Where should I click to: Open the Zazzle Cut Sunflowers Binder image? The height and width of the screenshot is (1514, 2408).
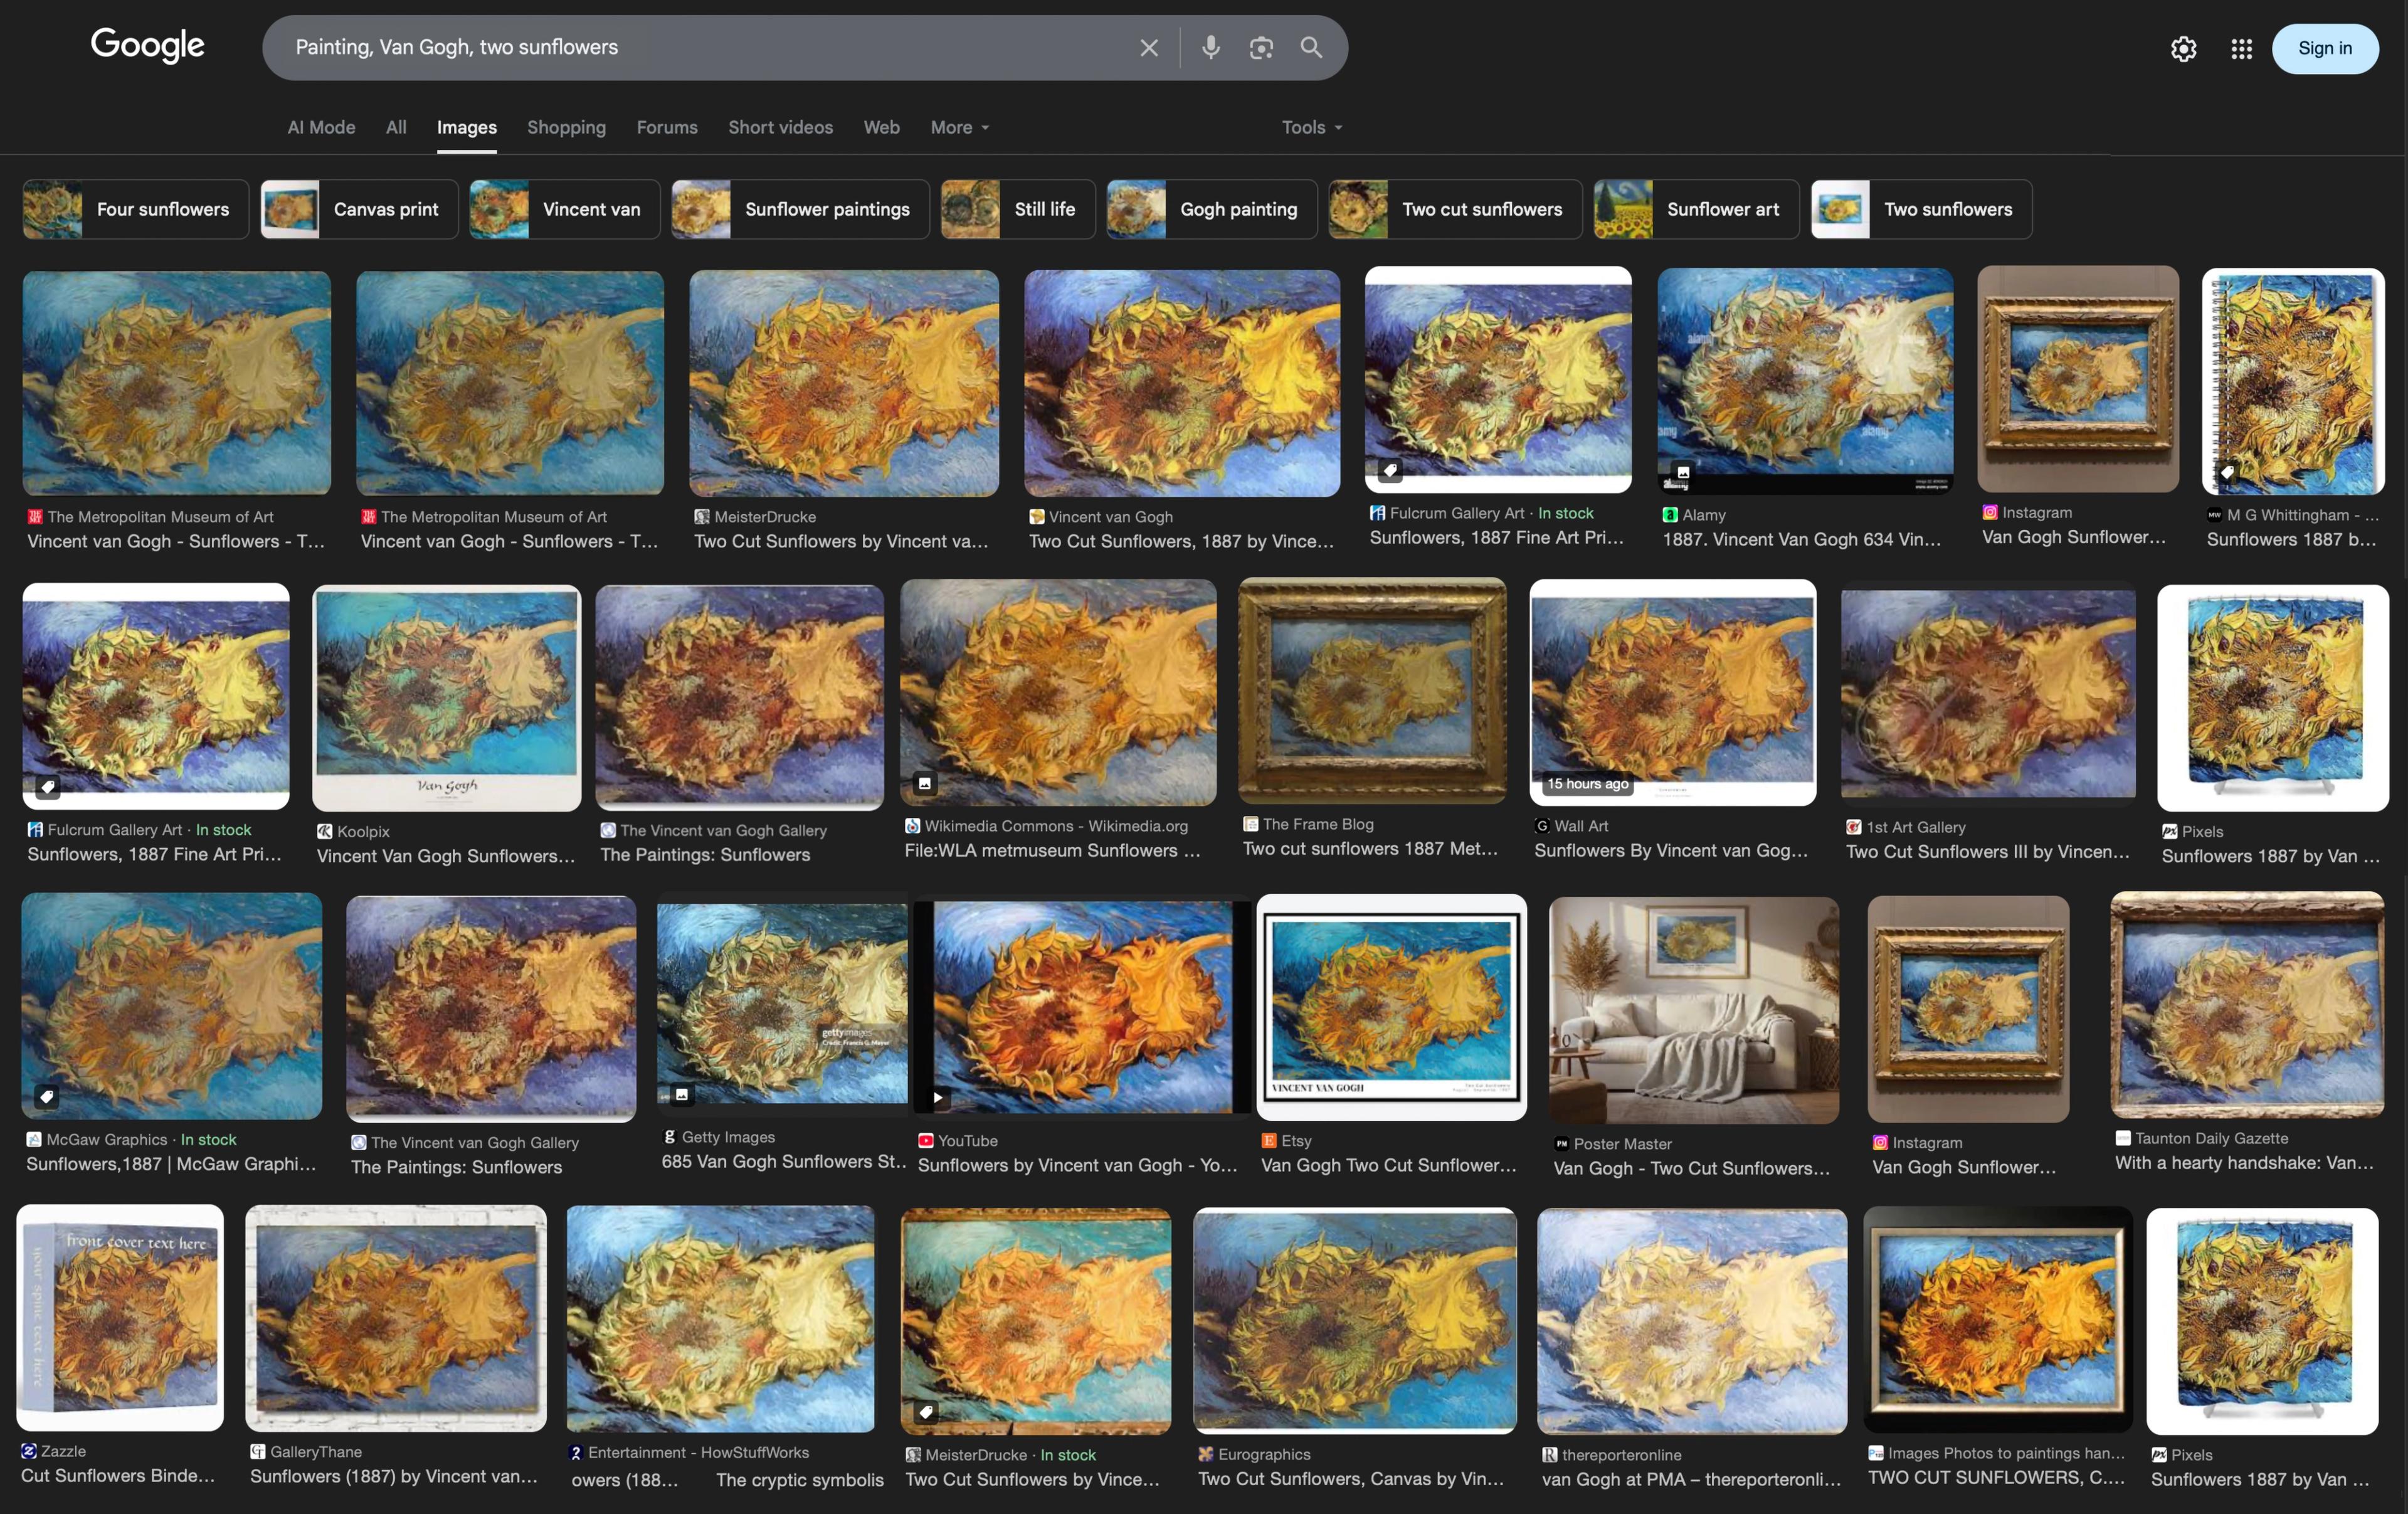click(x=120, y=1317)
